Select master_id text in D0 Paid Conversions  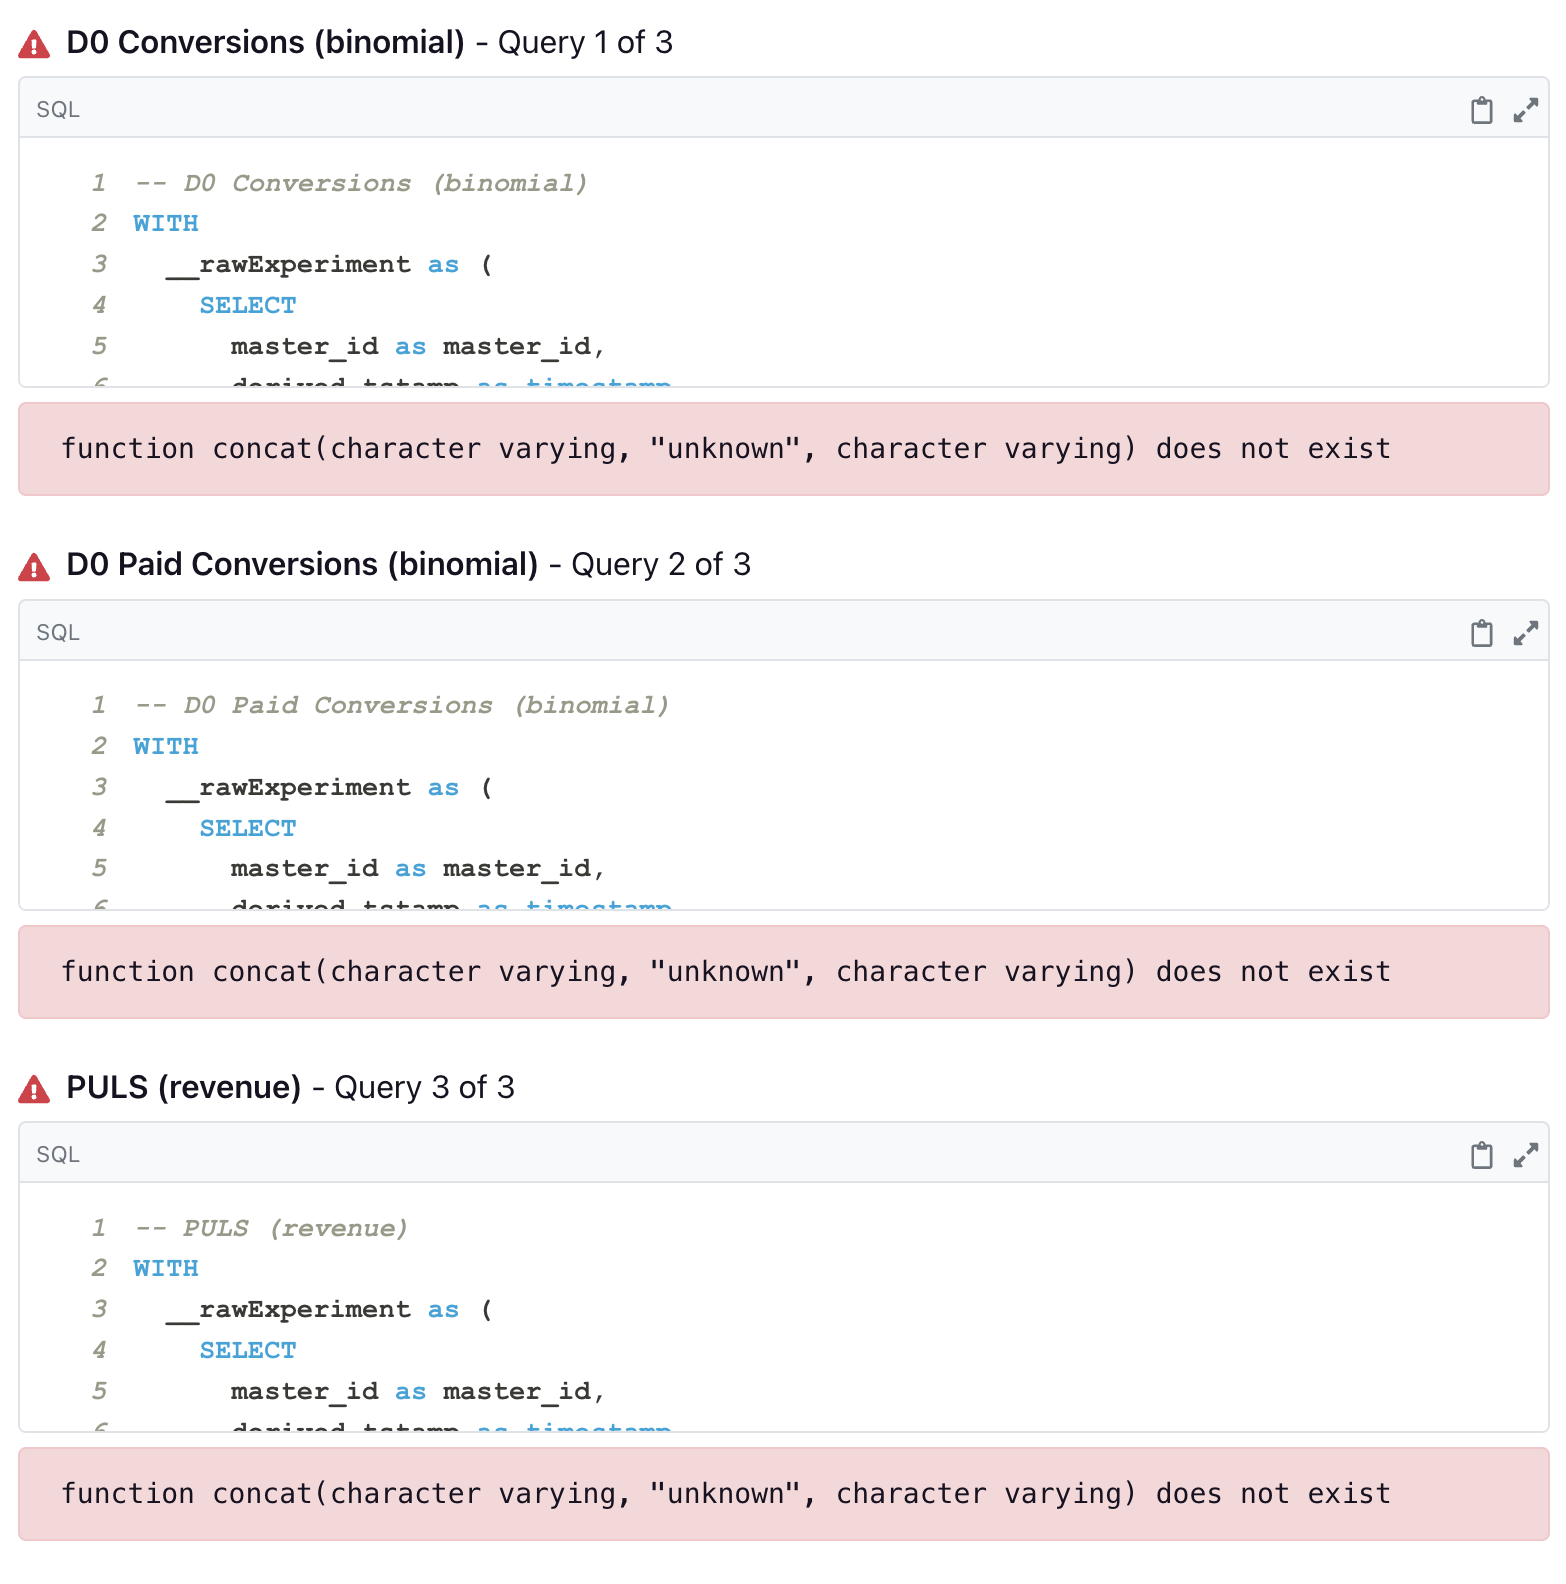coord(304,868)
